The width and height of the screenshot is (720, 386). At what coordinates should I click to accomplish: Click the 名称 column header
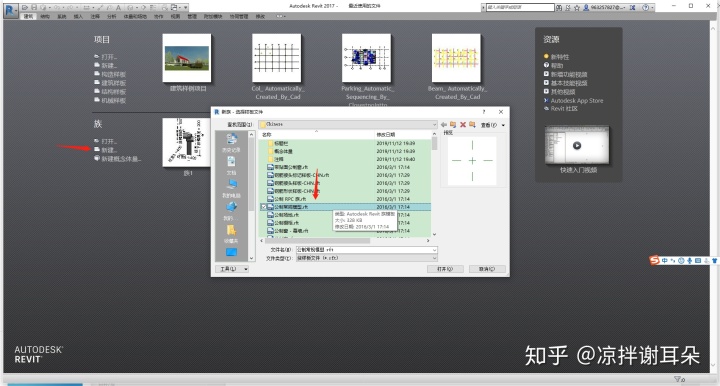[x=267, y=134]
